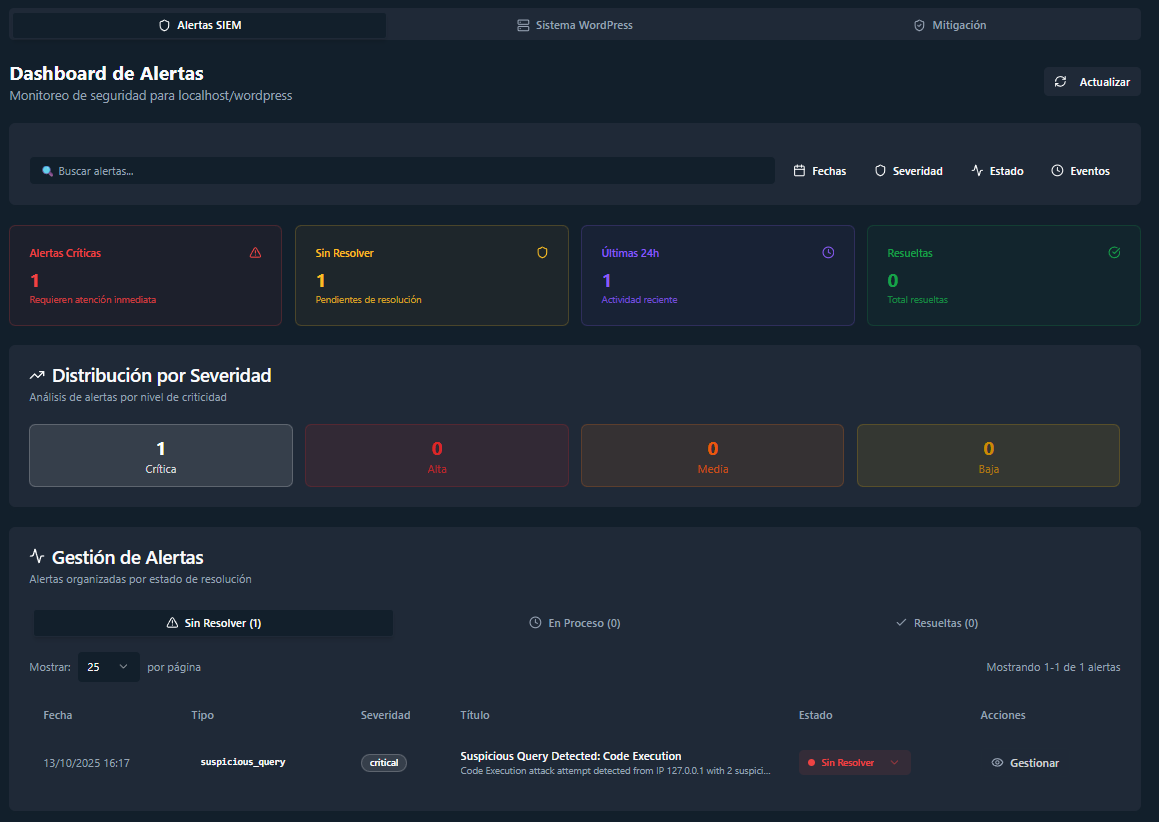
Task: Switch to En Proceso (0) tab
Action: 575,623
